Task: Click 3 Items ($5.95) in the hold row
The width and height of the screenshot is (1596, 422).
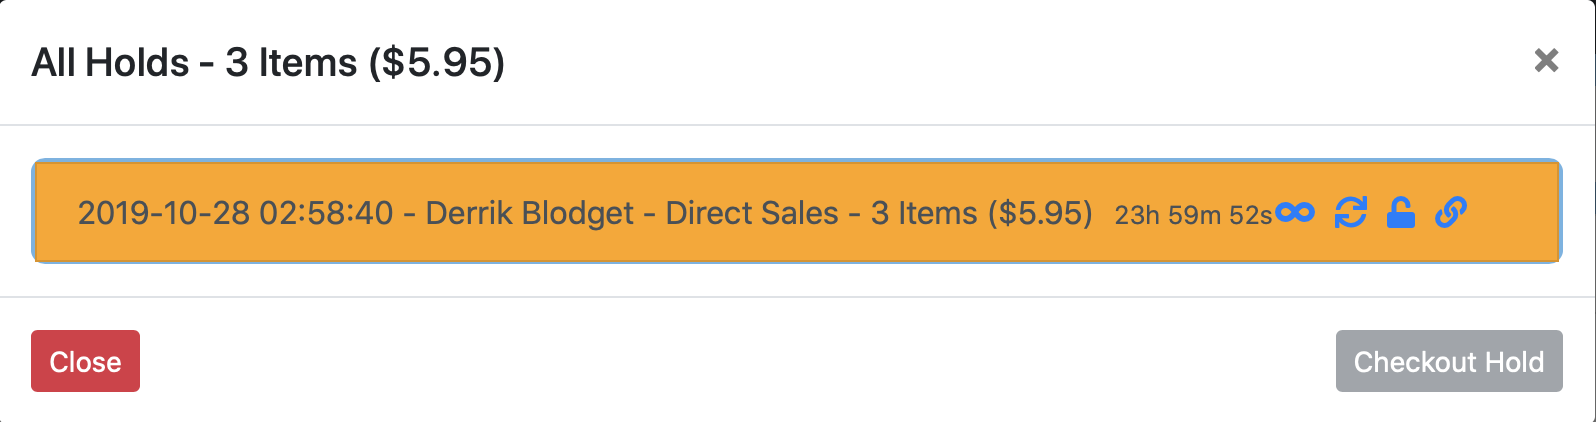Action: 982,213
